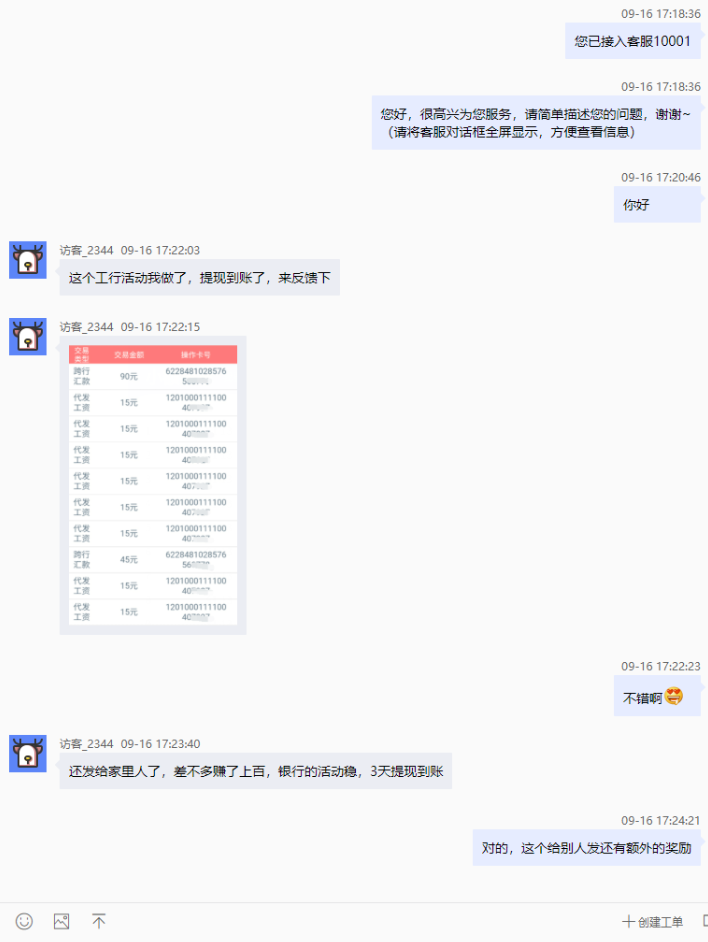Click the reply starting 对的，这个给别人发
The image size is (708, 942).
click(586, 847)
